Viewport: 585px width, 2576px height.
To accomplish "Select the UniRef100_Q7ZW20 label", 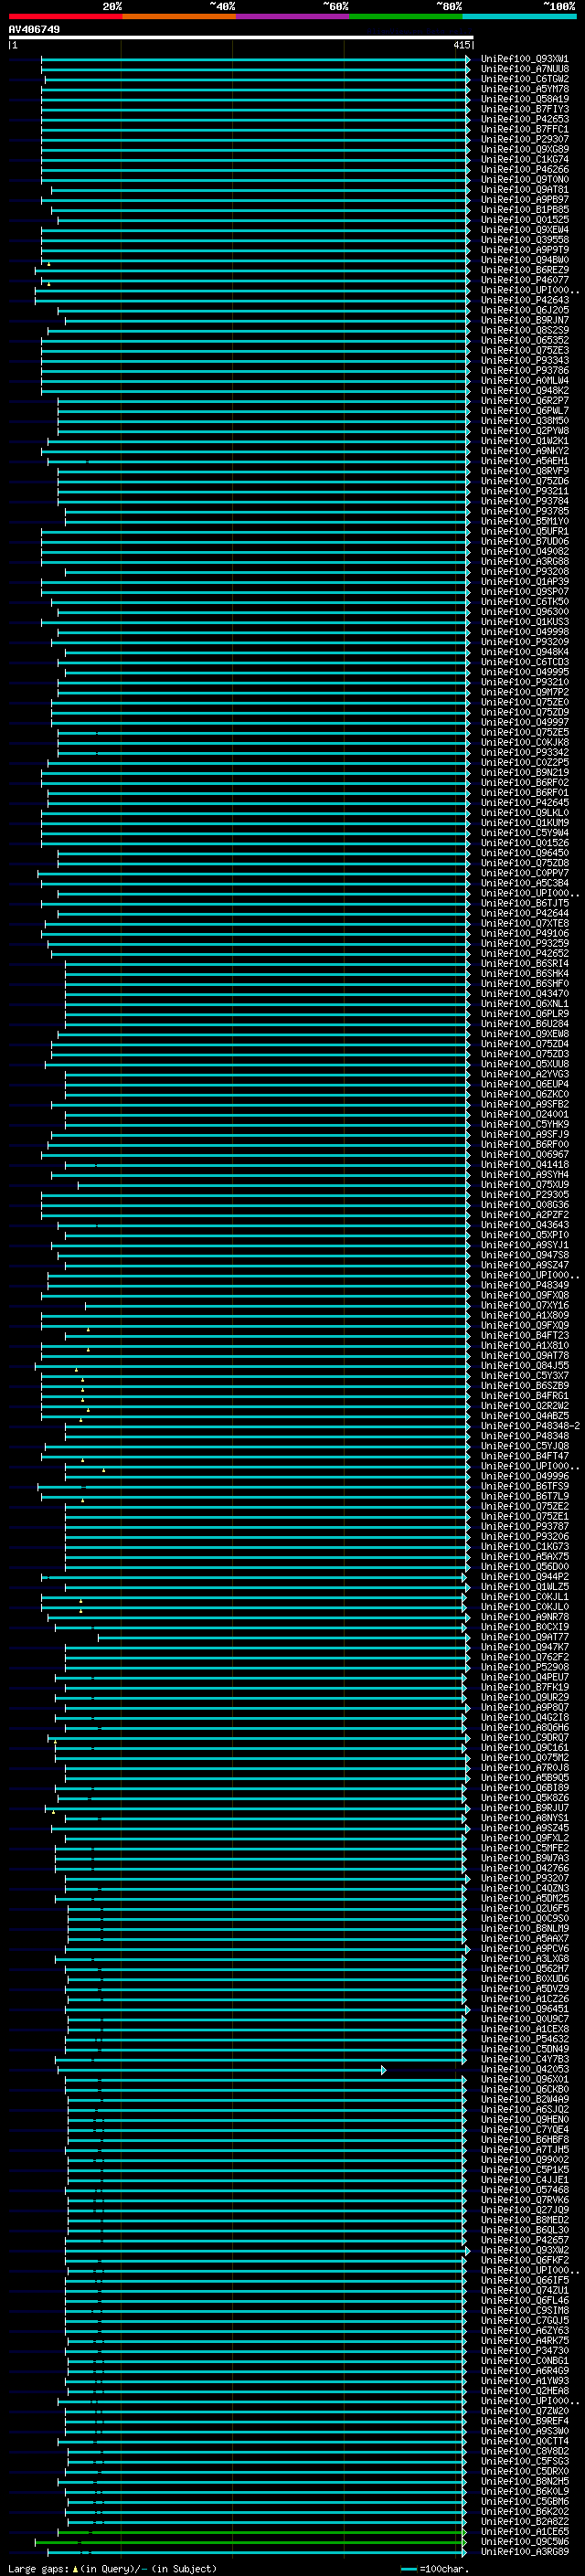I will [525, 2411].
